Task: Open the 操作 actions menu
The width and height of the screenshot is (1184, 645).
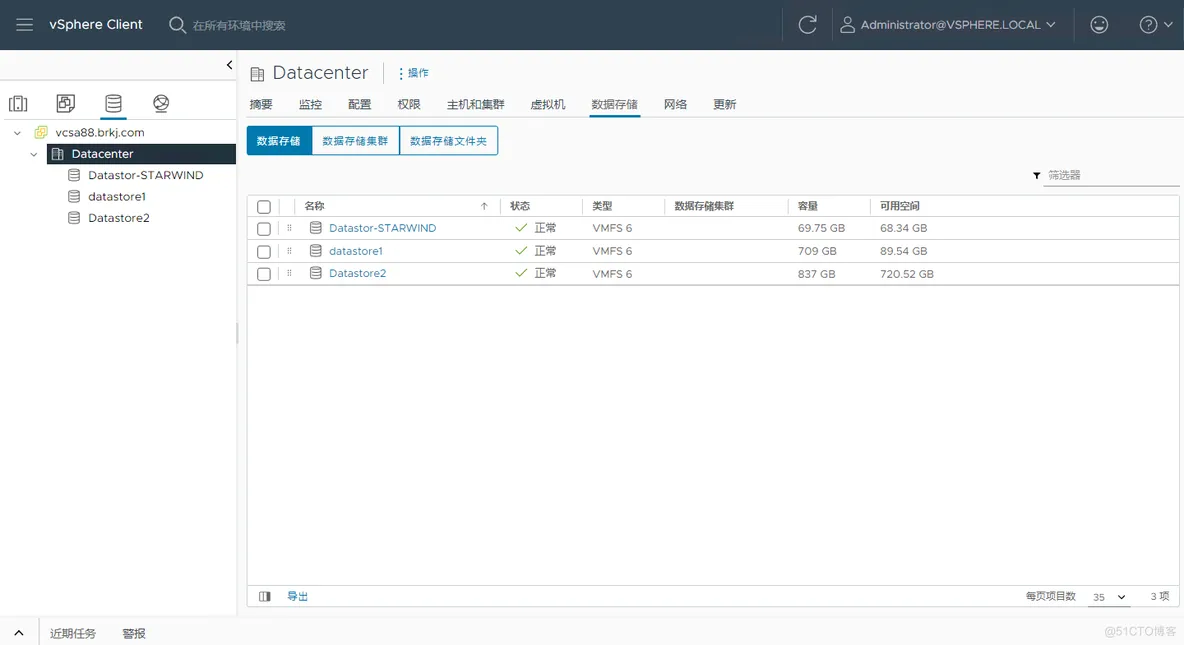Action: (413, 73)
